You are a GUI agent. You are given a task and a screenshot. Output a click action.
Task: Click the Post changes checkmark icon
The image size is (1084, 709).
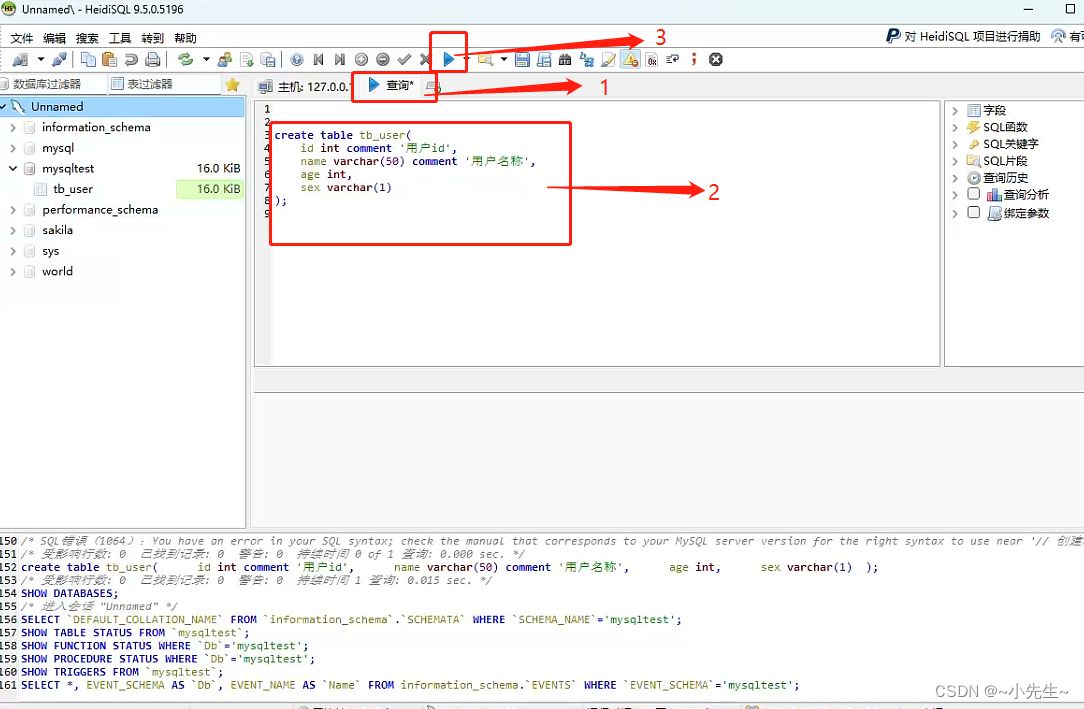[x=404, y=60]
